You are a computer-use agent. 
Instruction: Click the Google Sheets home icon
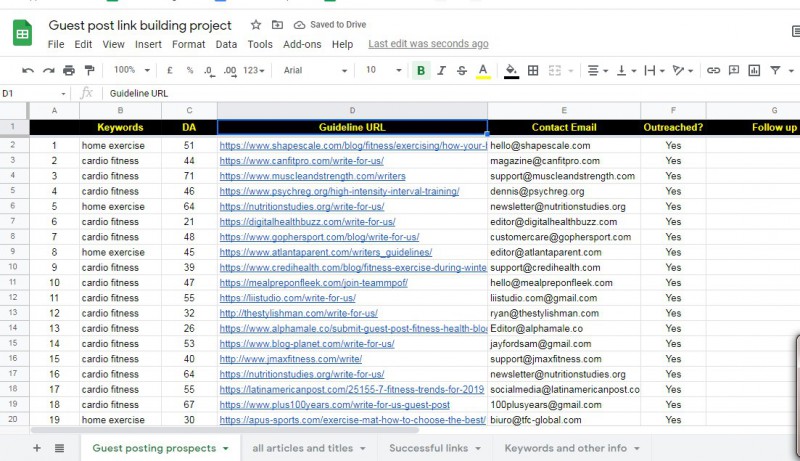tap(22, 33)
